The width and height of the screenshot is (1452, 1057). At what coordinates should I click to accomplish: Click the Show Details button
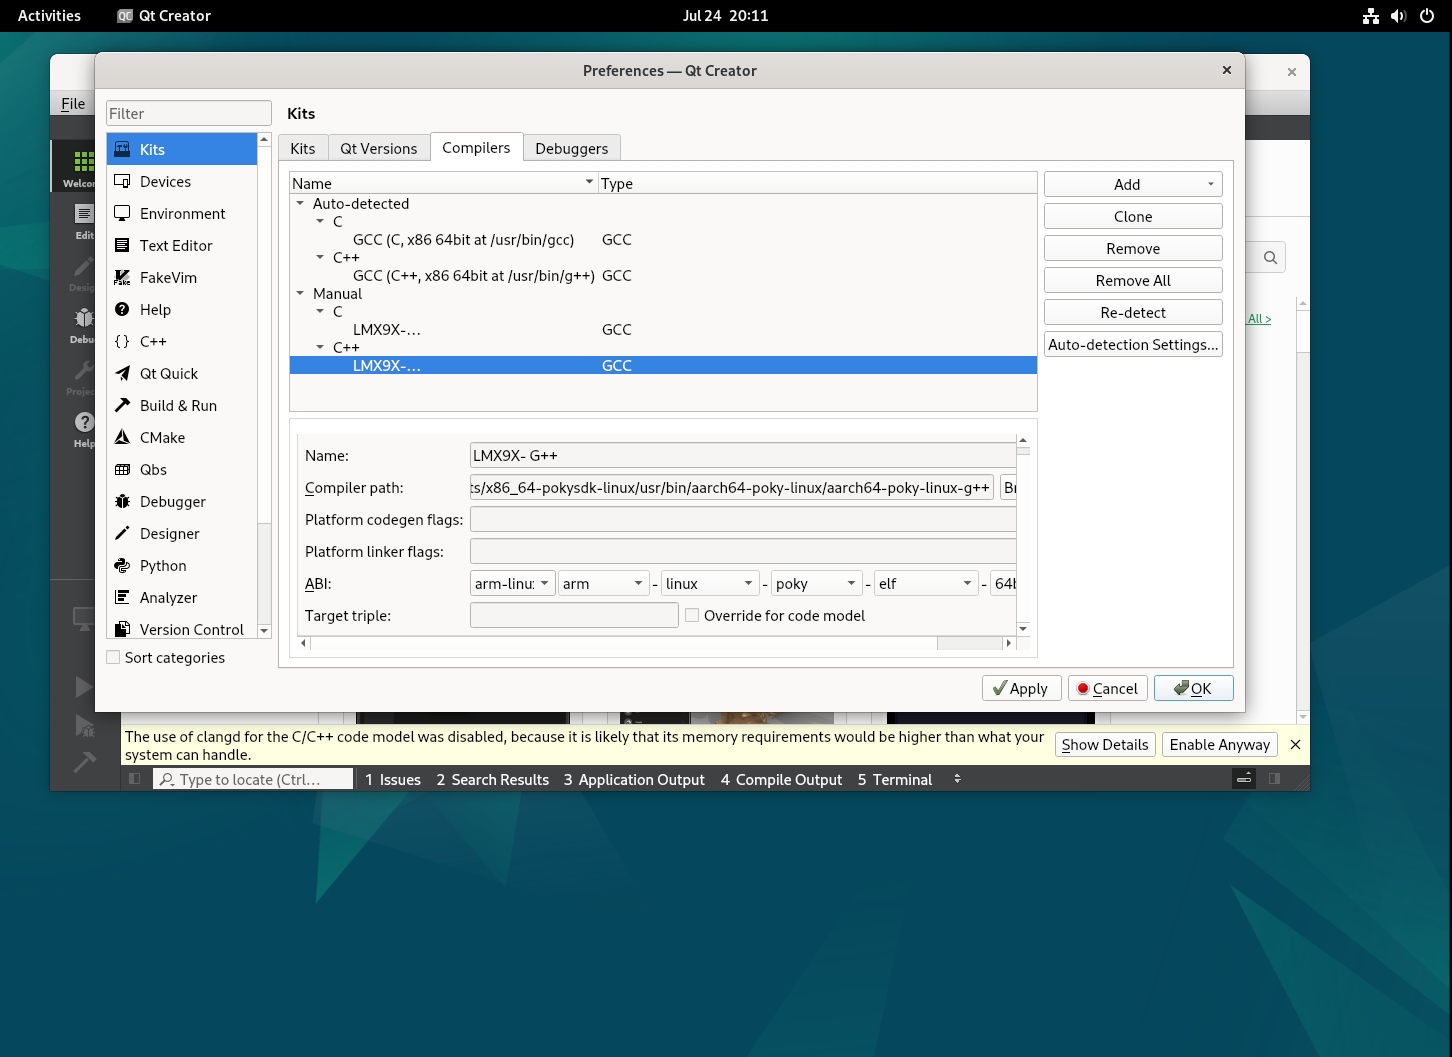(1105, 744)
